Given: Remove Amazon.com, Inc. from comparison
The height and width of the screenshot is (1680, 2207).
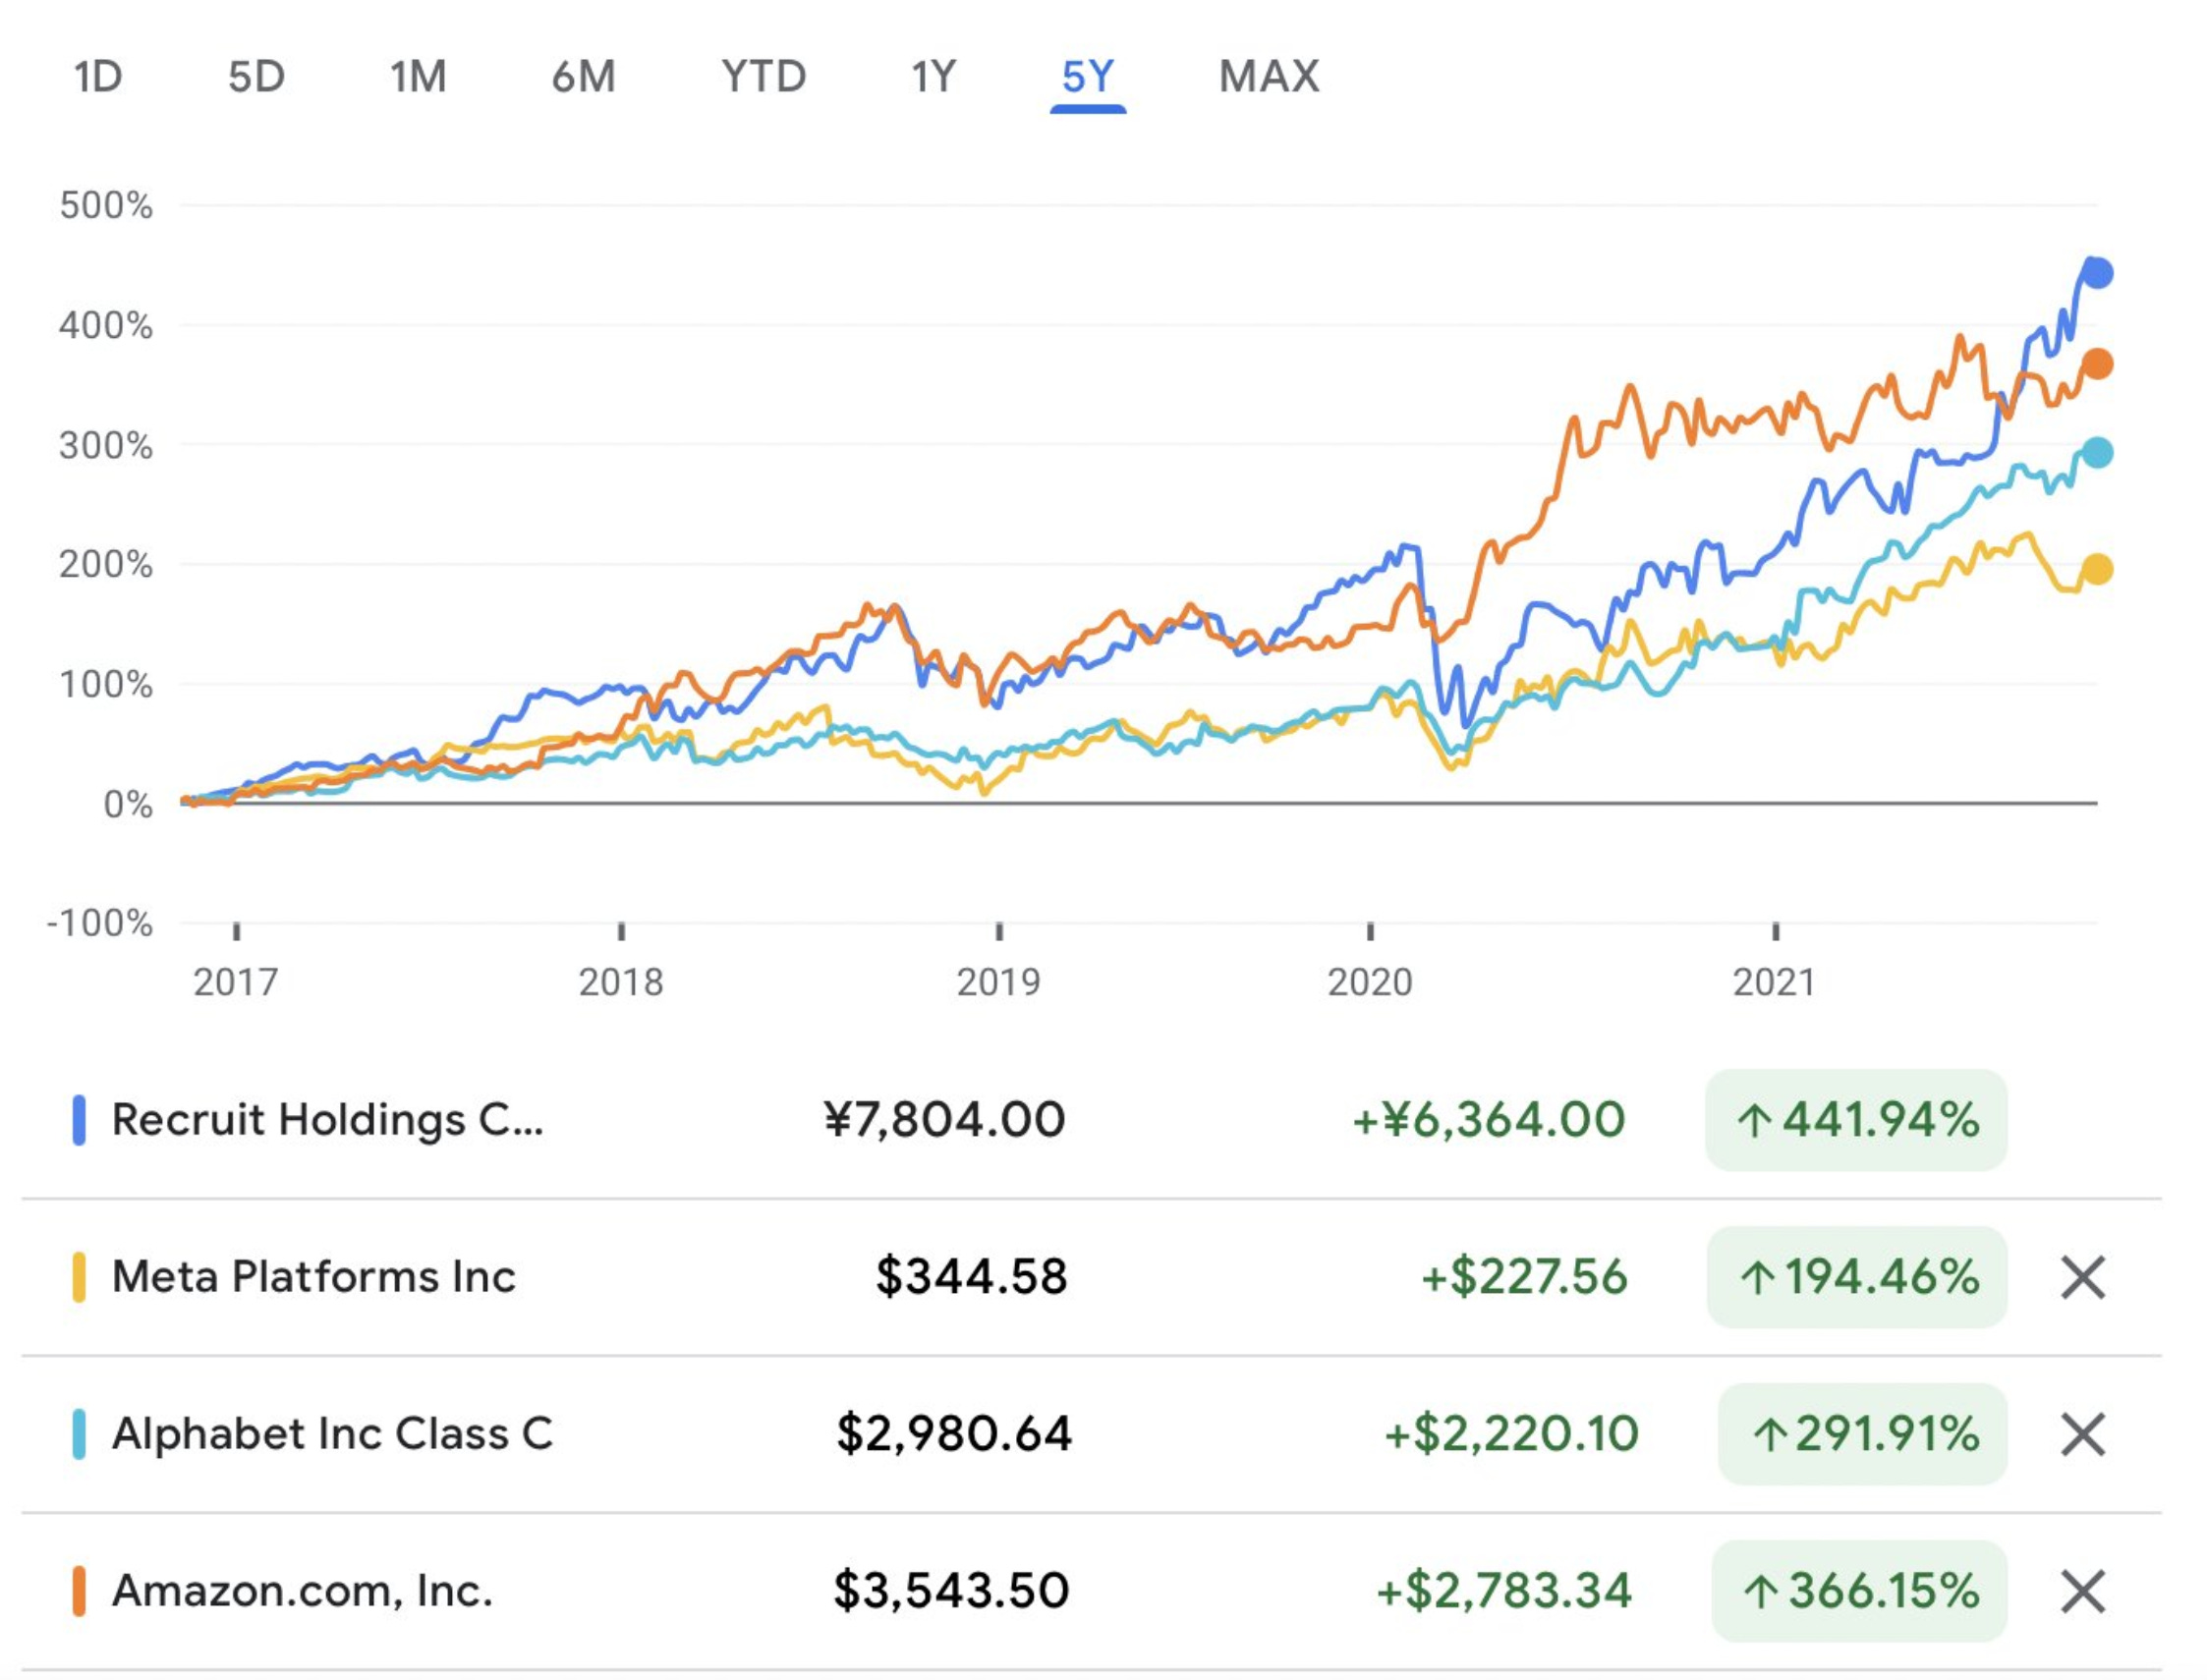Looking at the screenshot, I should 2082,1591.
